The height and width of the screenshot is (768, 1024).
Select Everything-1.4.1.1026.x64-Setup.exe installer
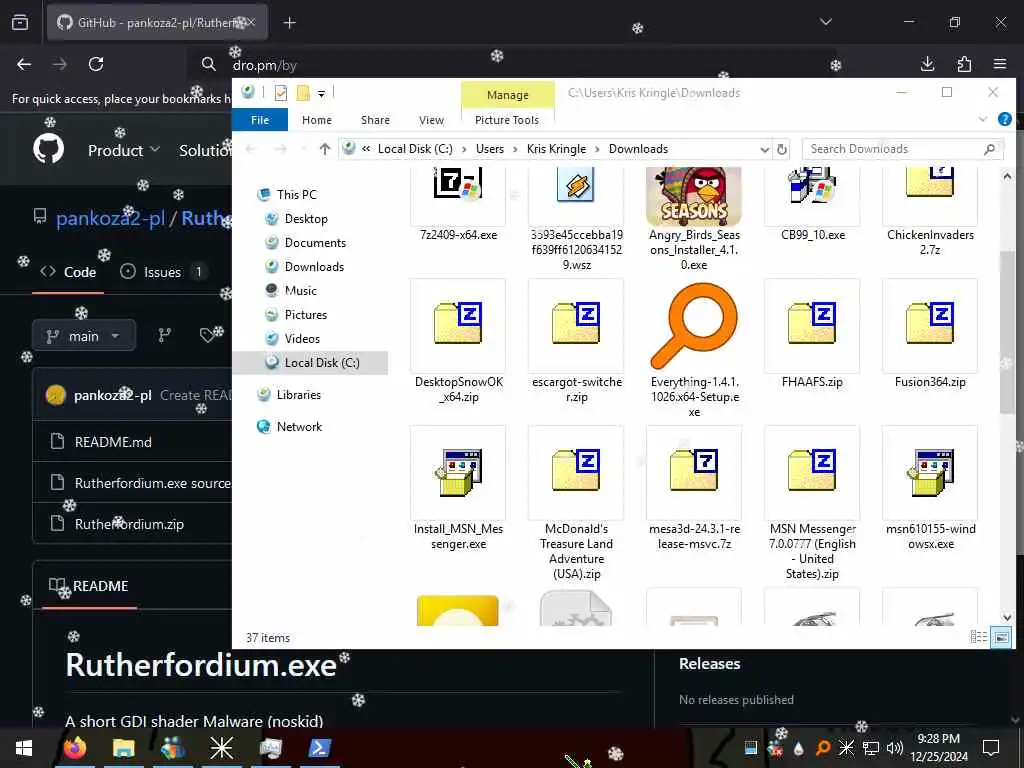point(694,349)
